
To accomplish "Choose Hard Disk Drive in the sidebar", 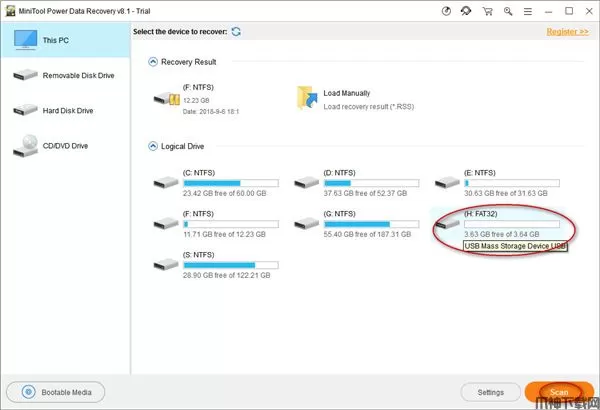I will tap(64, 110).
